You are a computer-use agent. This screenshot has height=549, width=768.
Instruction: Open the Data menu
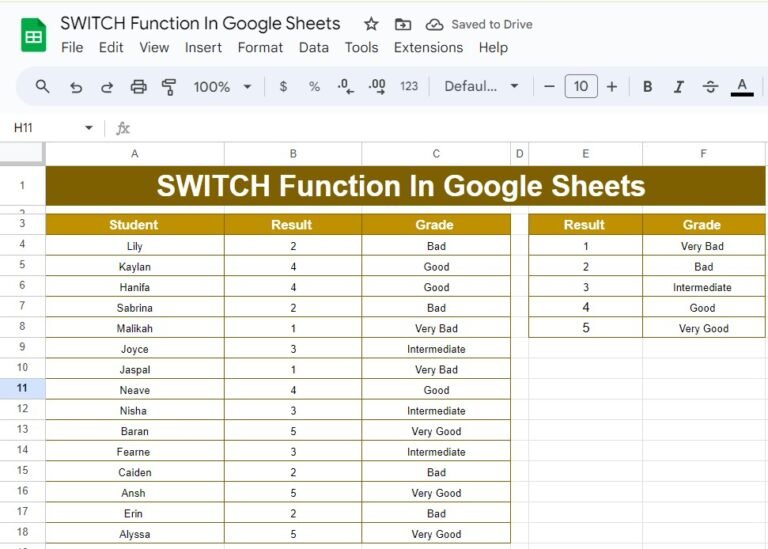tap(313, 48)
